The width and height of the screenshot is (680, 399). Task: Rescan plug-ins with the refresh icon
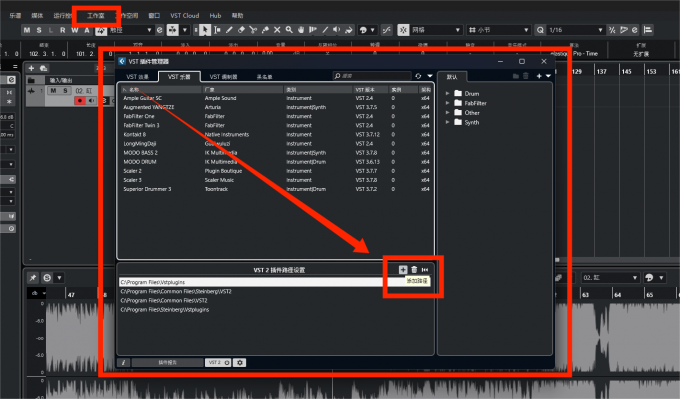coord(418,76)
